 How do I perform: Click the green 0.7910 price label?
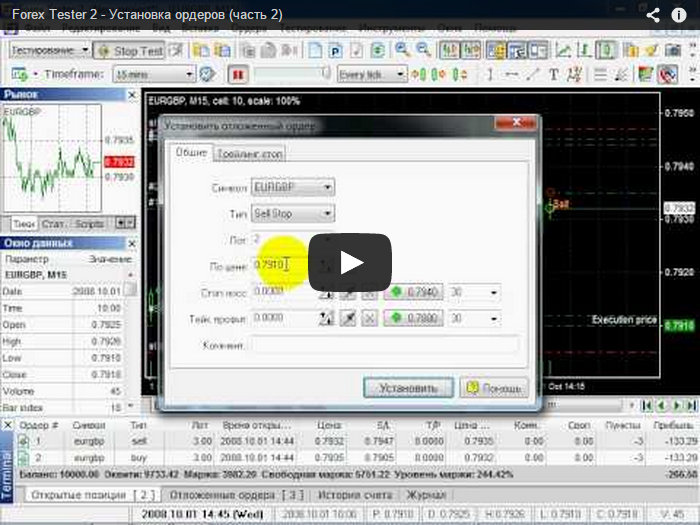tap(679, 325)
